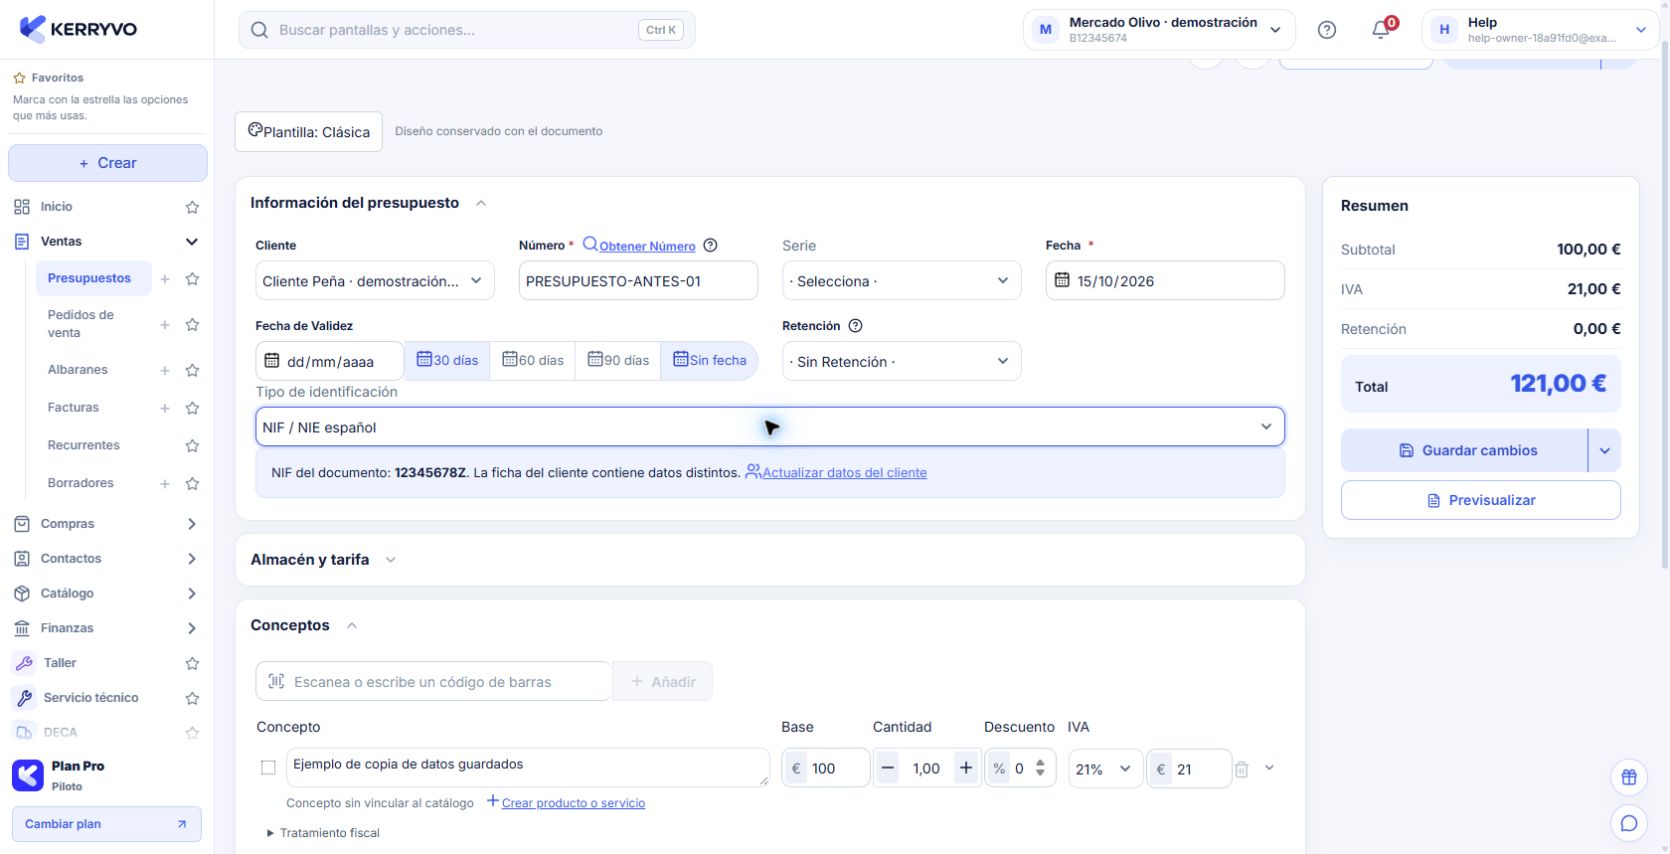Image resolution: width=1670 pixels, height=854 pixels.
Task: Star the Facturas entry
Action: pyautogui.click(x=192, y=408)
